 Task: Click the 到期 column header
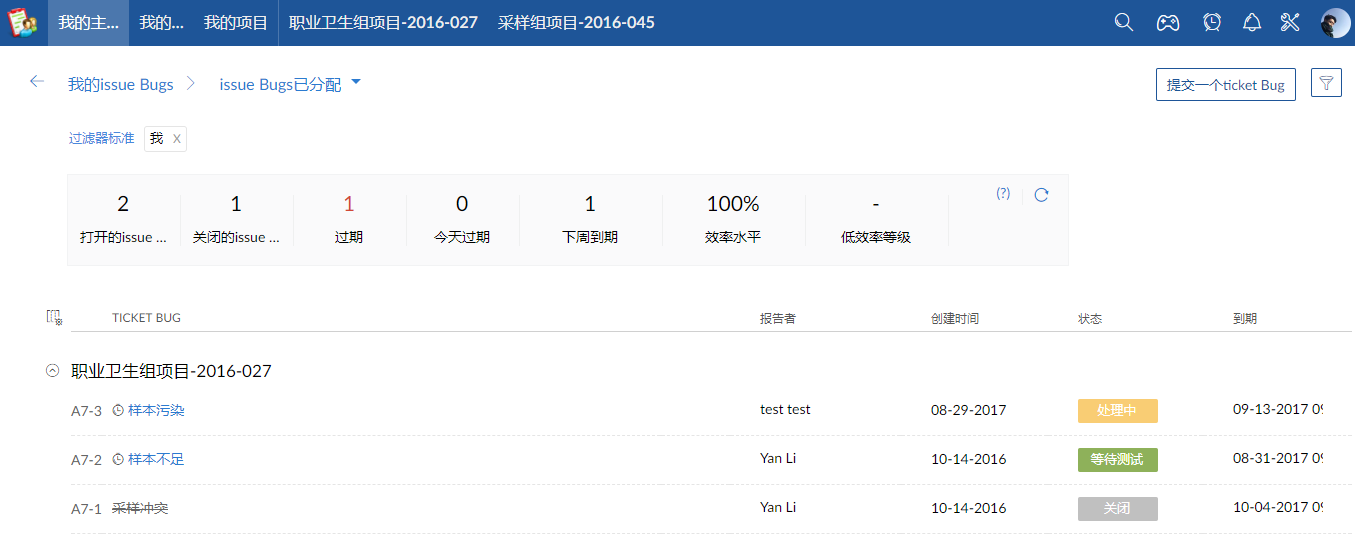[x=1245, y=318]
